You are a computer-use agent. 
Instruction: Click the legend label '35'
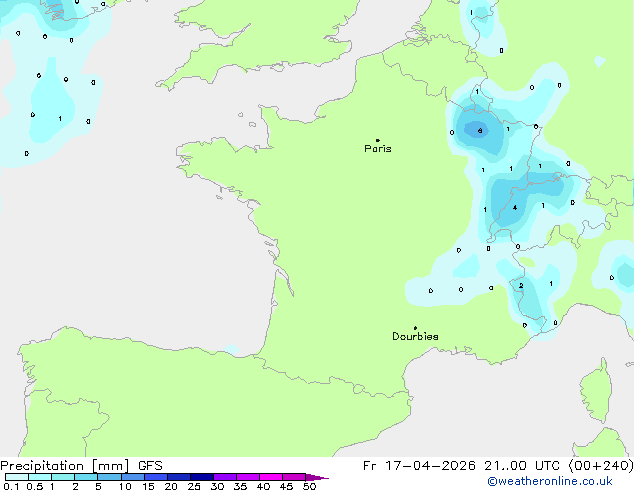point(240,486)
